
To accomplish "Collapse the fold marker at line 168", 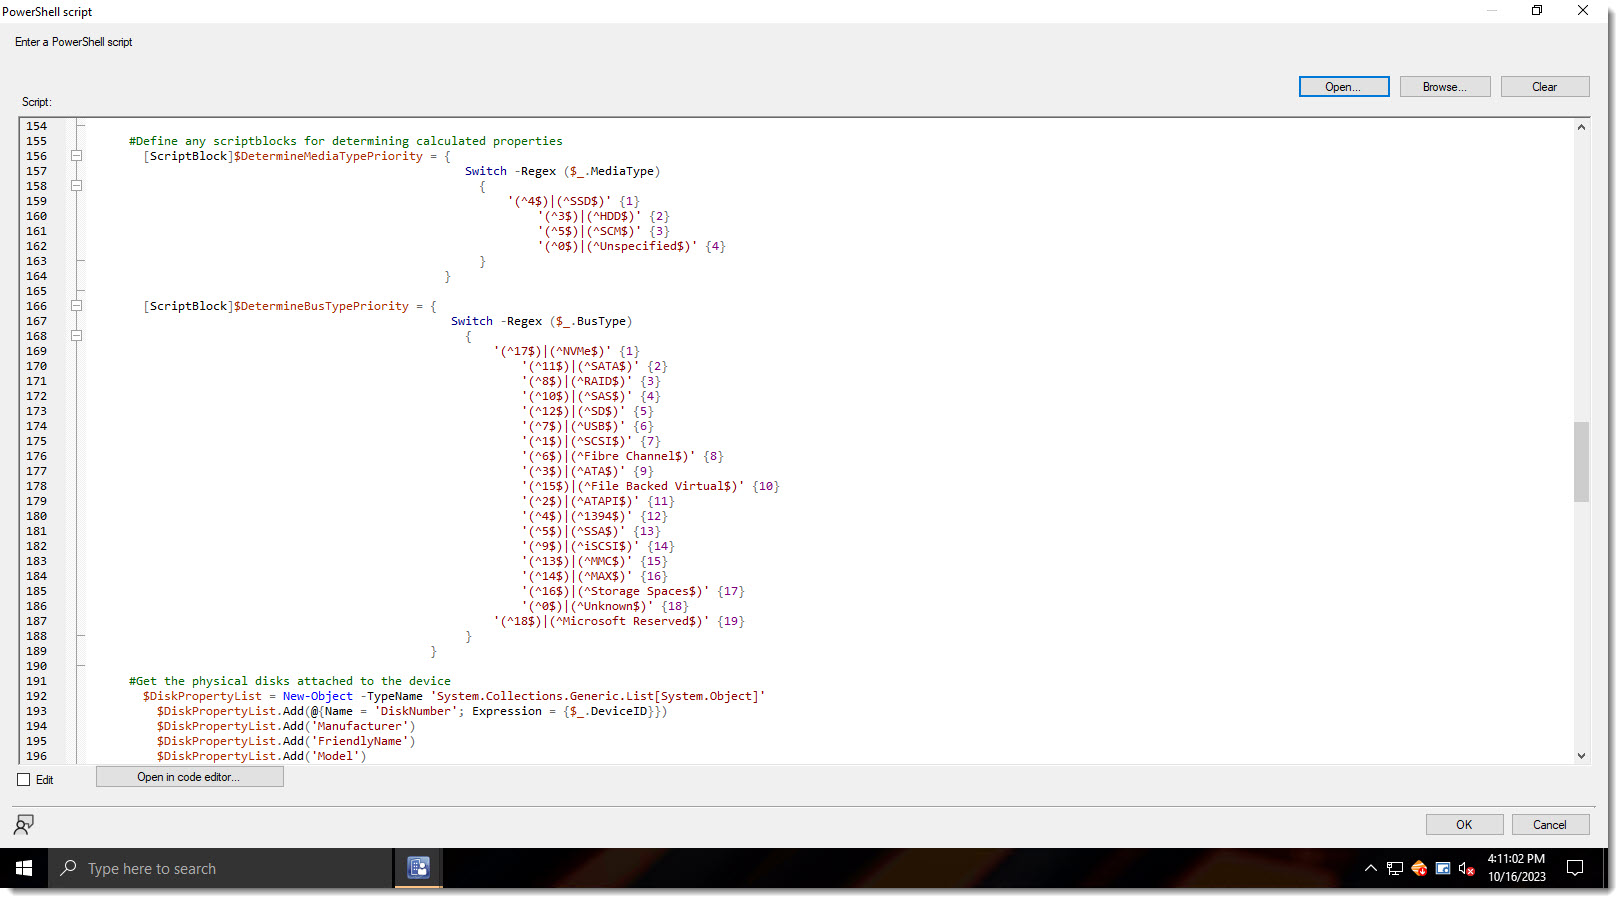I will (x=76, y=336).
